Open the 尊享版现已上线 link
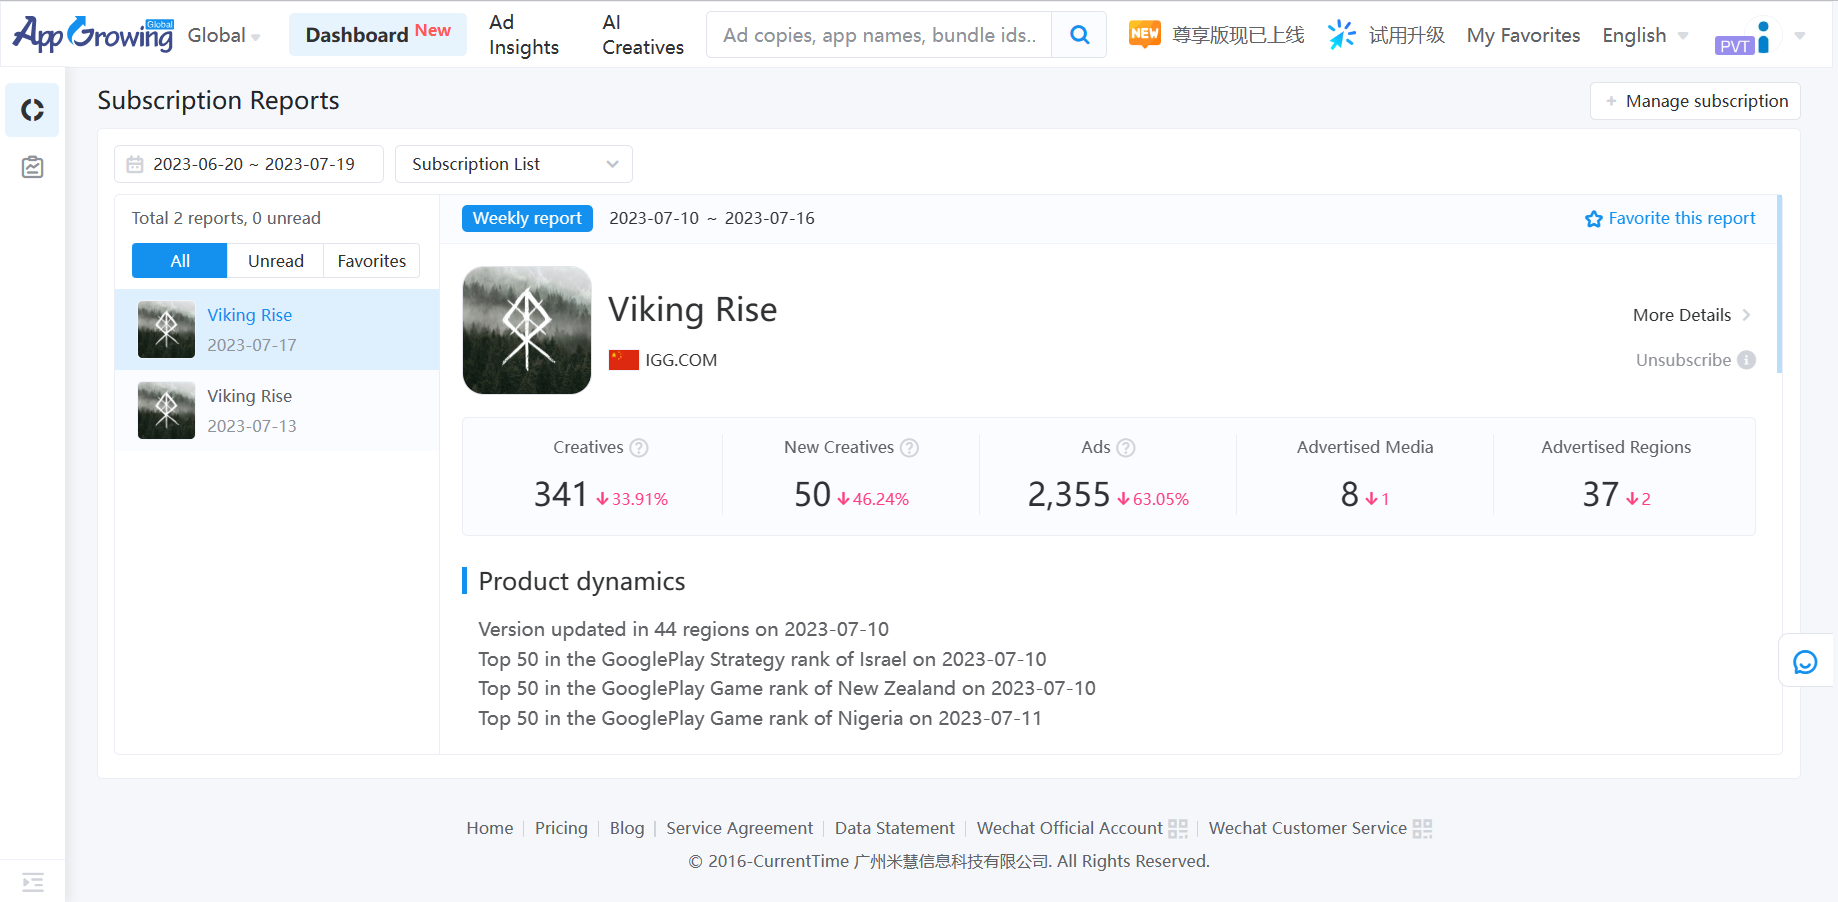The height and width of the screenshot is (902, 1838). [1238, 35]
